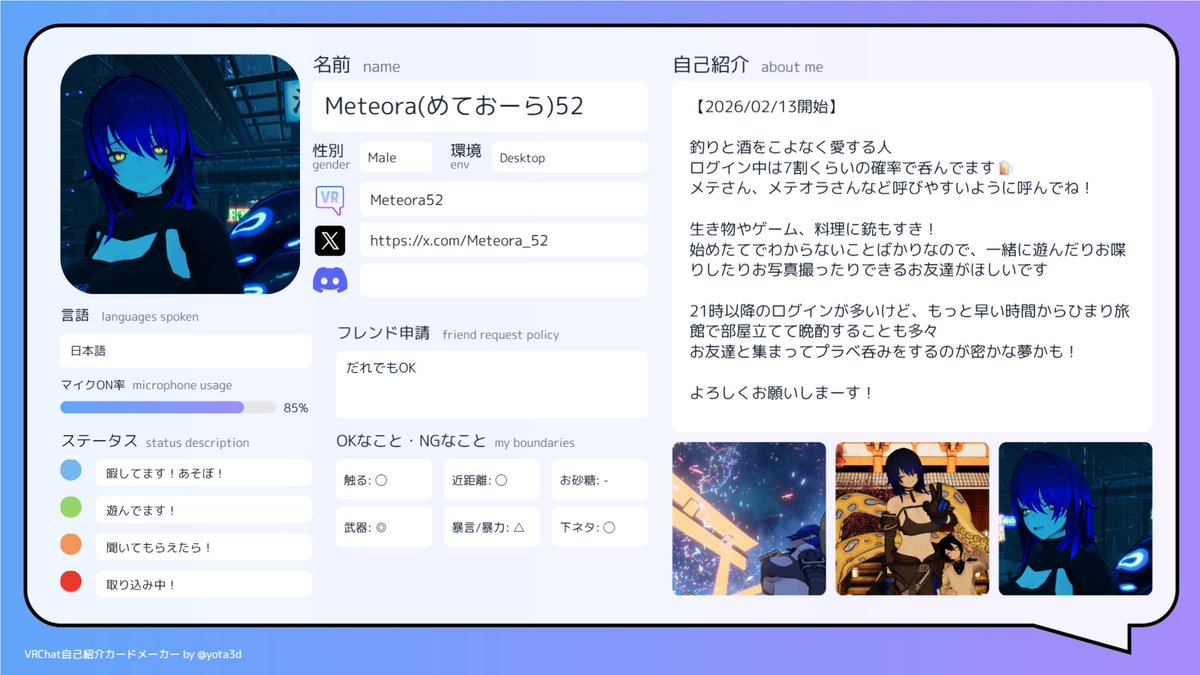
Task: Open the torii gate fireworks photo thumbnail
Action: point(749,519)
